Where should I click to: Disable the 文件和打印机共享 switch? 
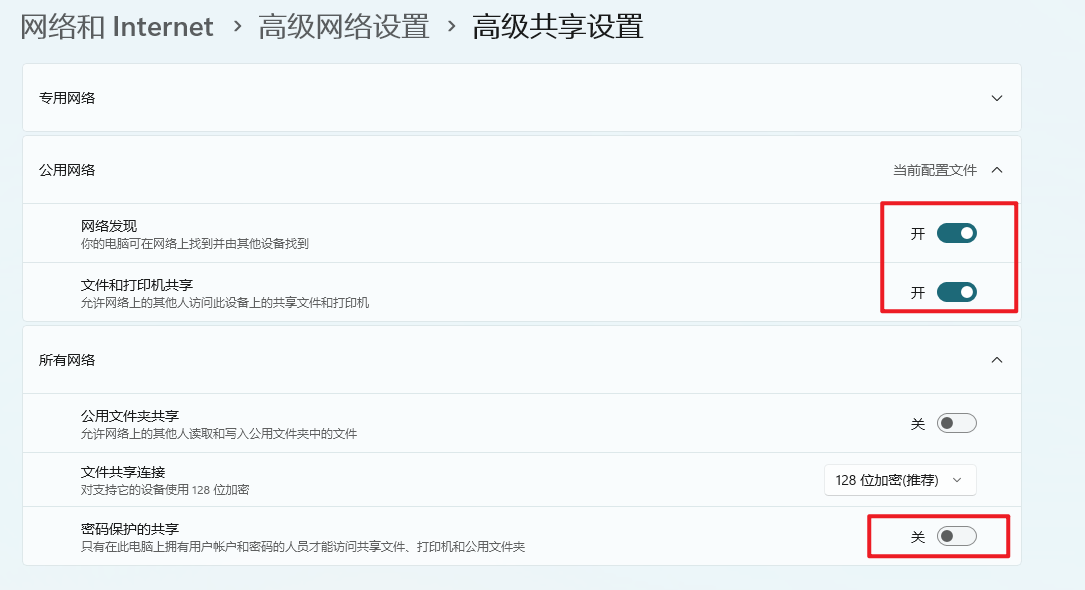click(956, 292)
